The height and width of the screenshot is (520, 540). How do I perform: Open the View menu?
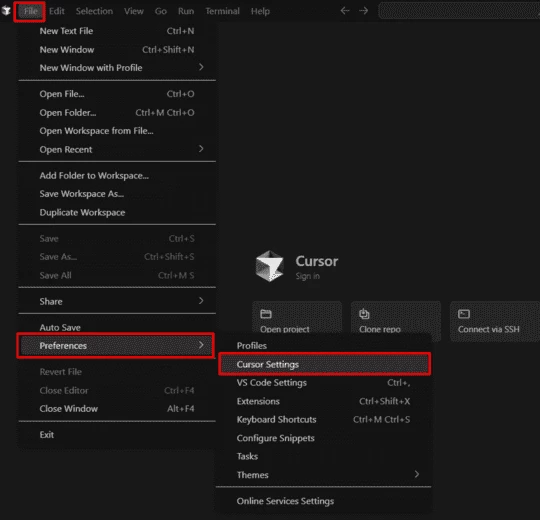pos(134,11)
